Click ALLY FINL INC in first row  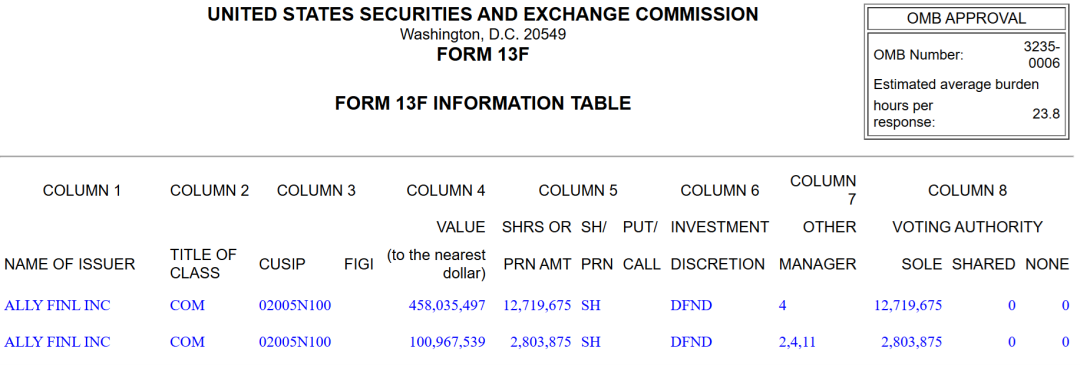click(57, 305)
